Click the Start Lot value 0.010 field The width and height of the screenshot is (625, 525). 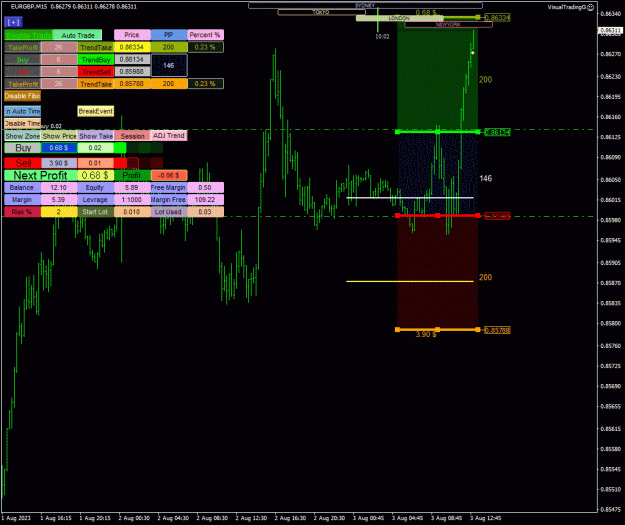[x=132, y=212]
